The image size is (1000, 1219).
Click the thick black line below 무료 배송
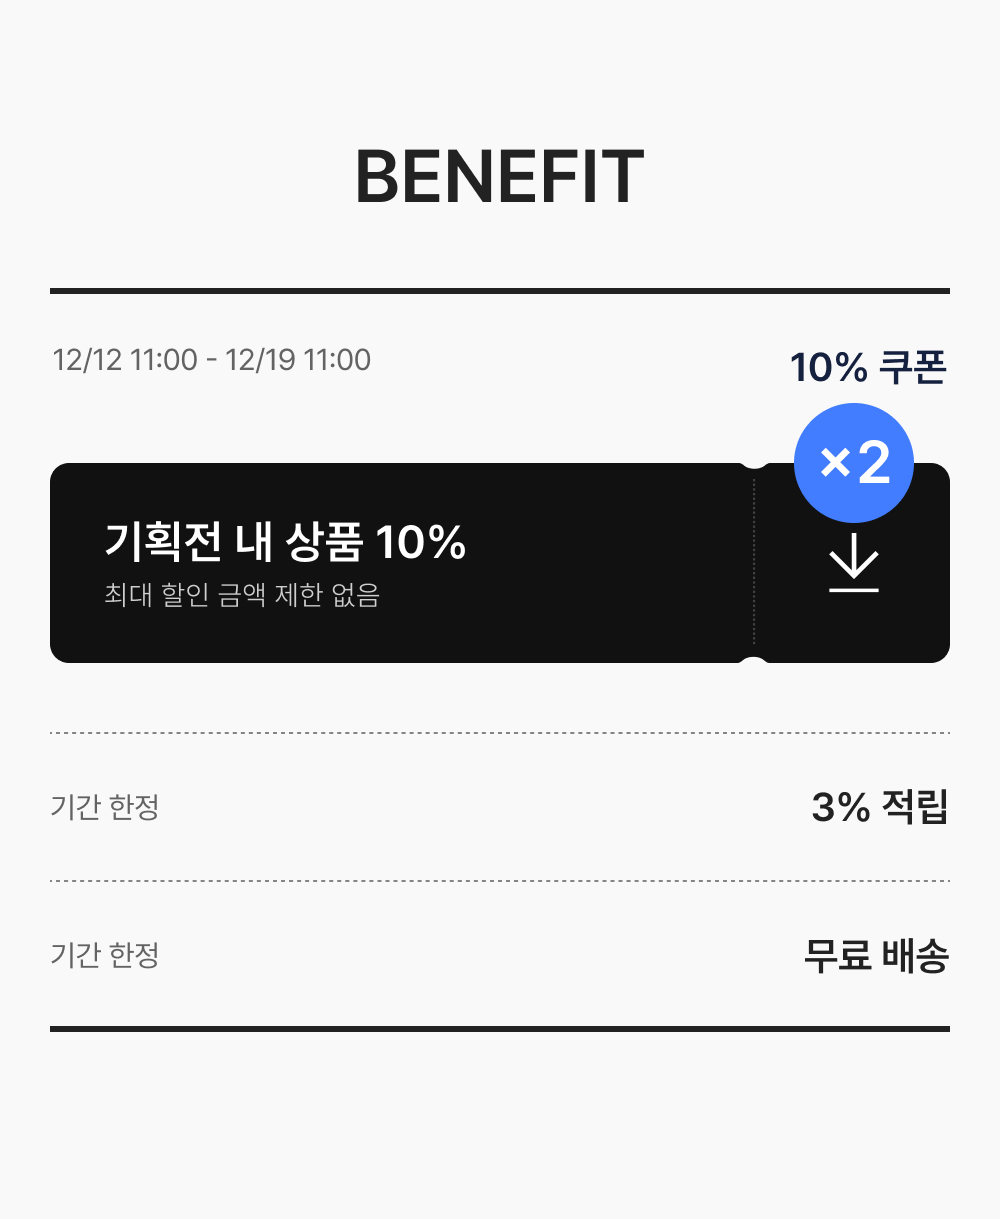[500, 1028]
